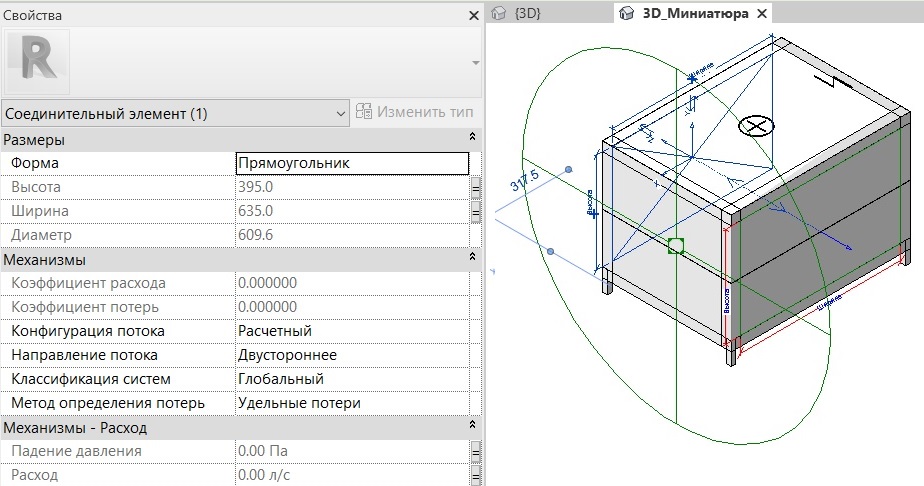Open the Соединительный элемент (1) filter dropdown
Viewport: 924px width, 486px height.
(x=175, y=114)
